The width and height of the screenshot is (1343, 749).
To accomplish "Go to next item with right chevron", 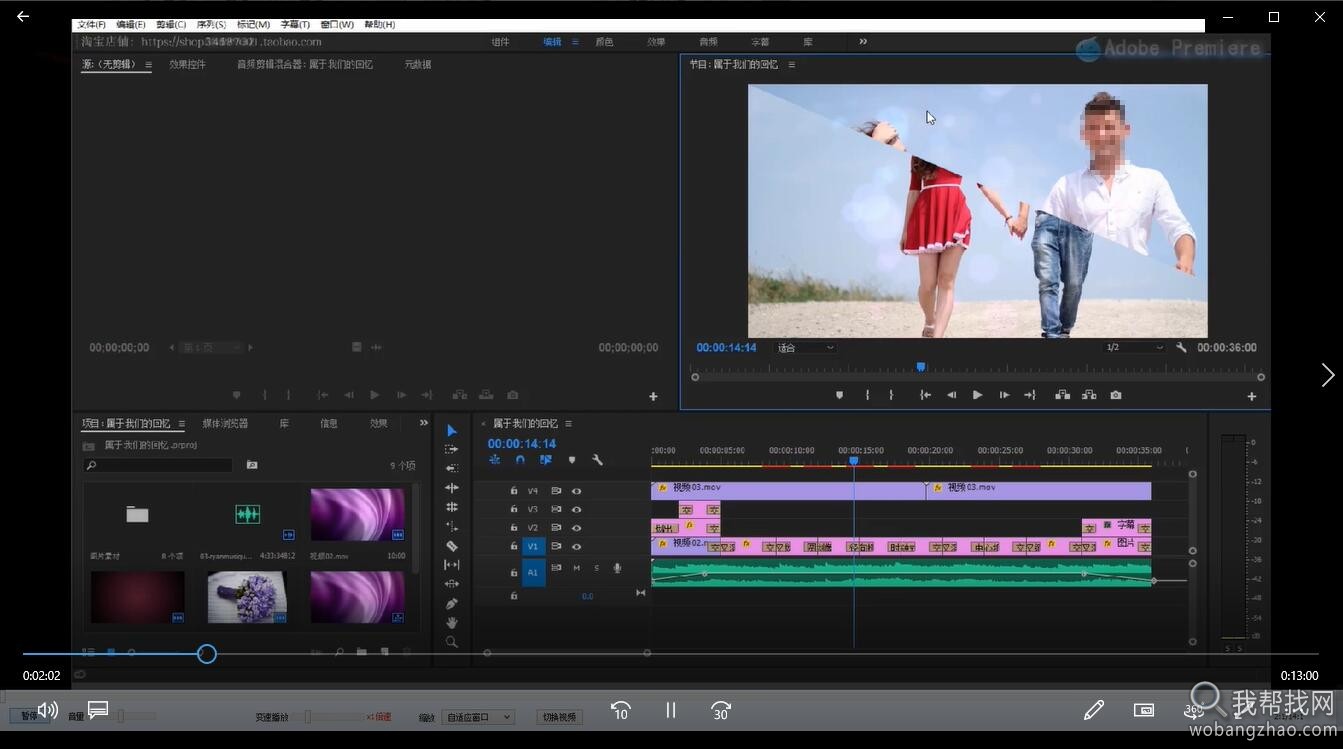I will pyautogui.click(x=1327, y=375).
